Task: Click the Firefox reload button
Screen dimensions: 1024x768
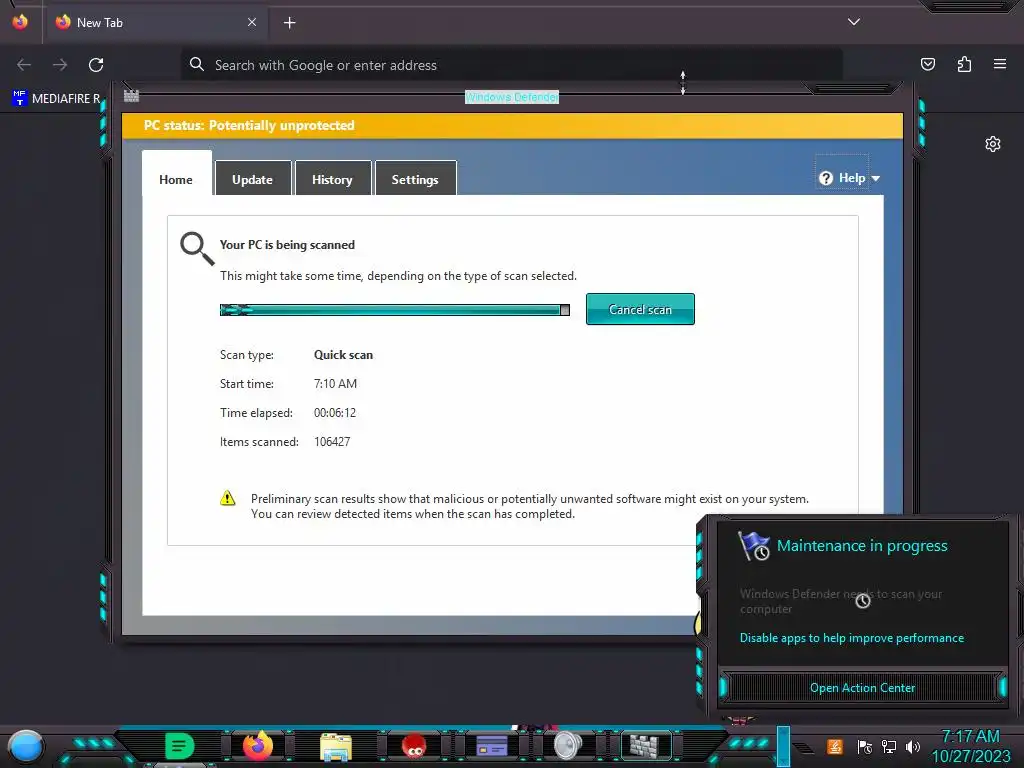Action: pos(96,65)
